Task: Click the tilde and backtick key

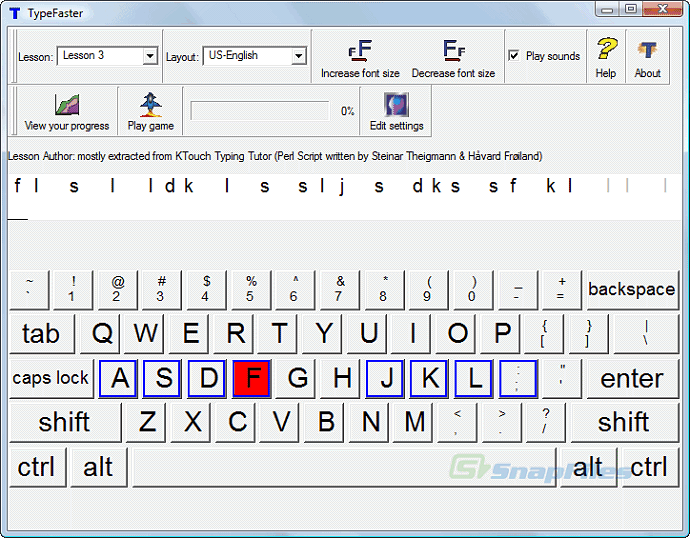Action: tap(29, 290)
